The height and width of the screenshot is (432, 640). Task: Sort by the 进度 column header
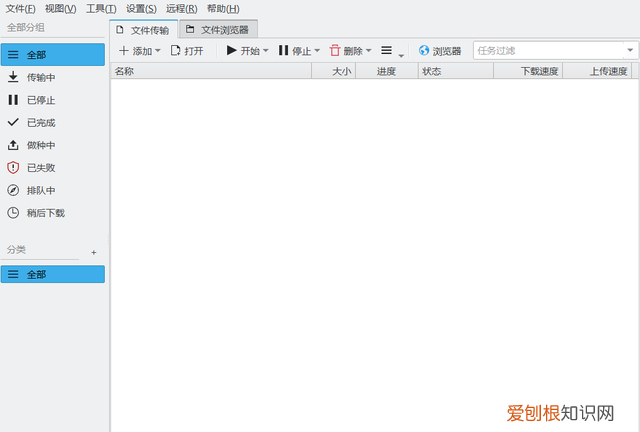tap(387, 71)
